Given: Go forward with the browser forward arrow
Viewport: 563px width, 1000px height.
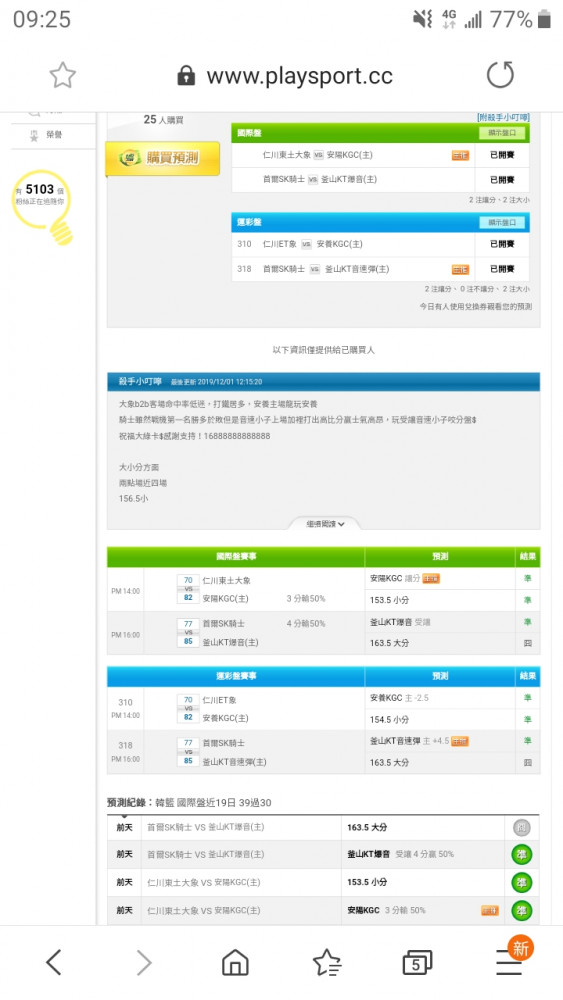Looking at the screenshot, I should click(144, 962).
